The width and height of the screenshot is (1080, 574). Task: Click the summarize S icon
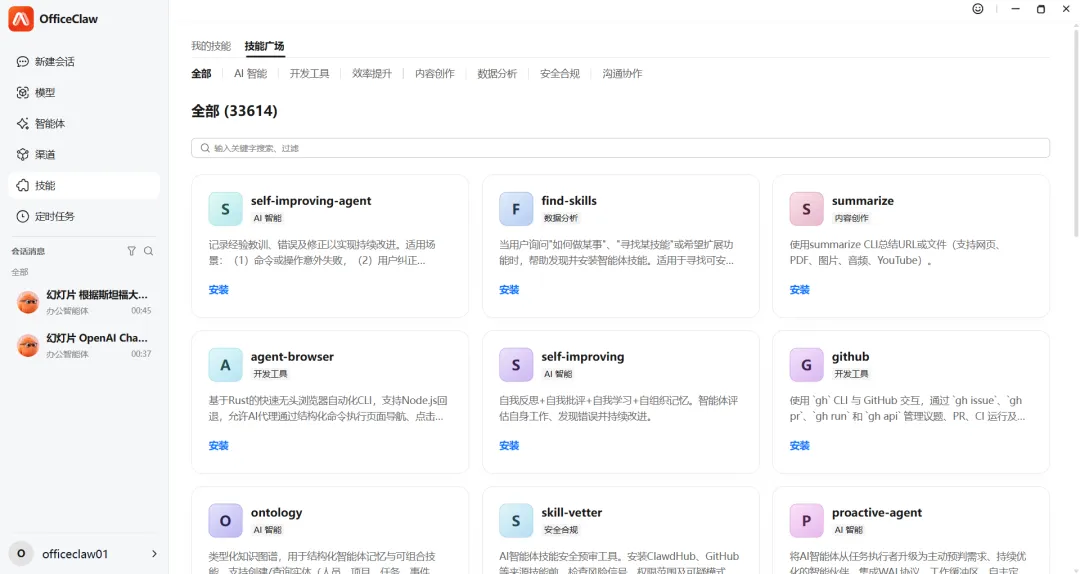tap(807, 209)
